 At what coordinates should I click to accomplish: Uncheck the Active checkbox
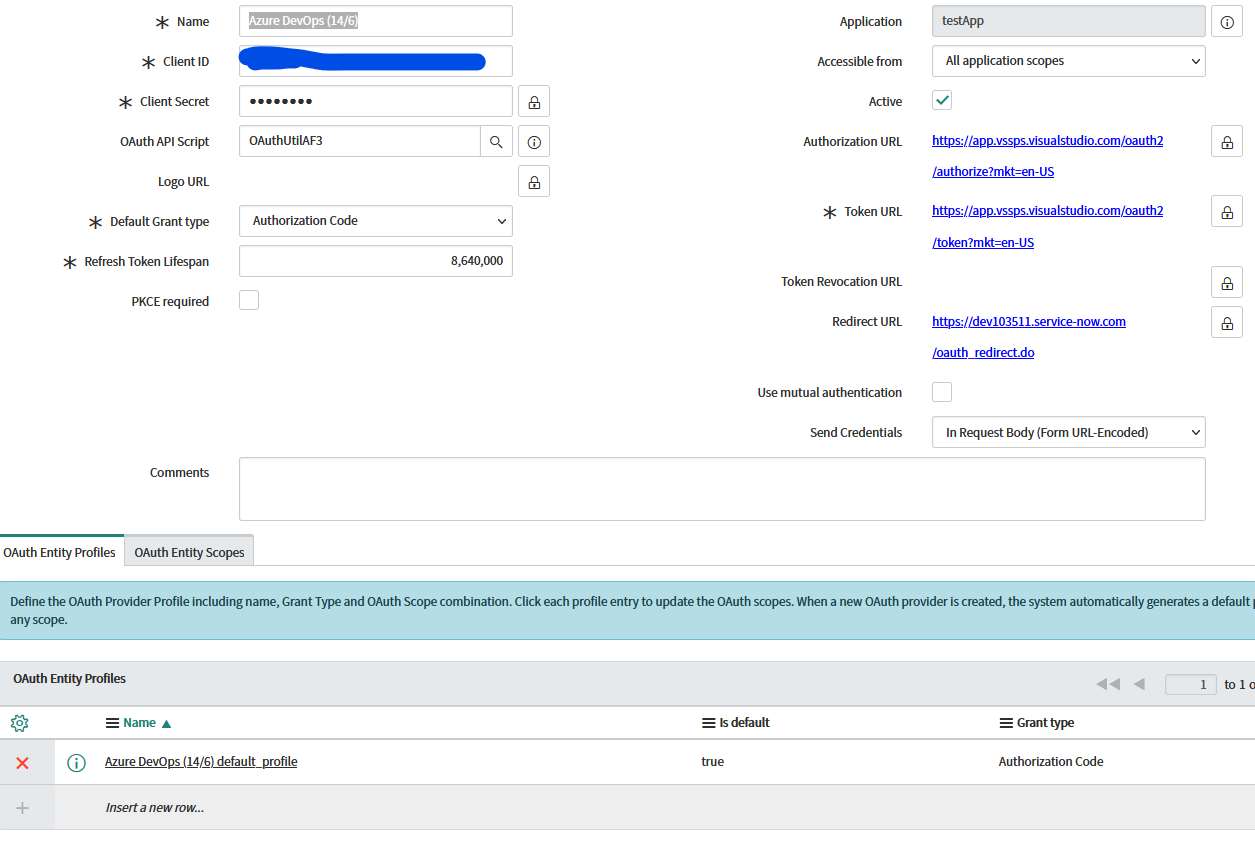click(942, 100)
